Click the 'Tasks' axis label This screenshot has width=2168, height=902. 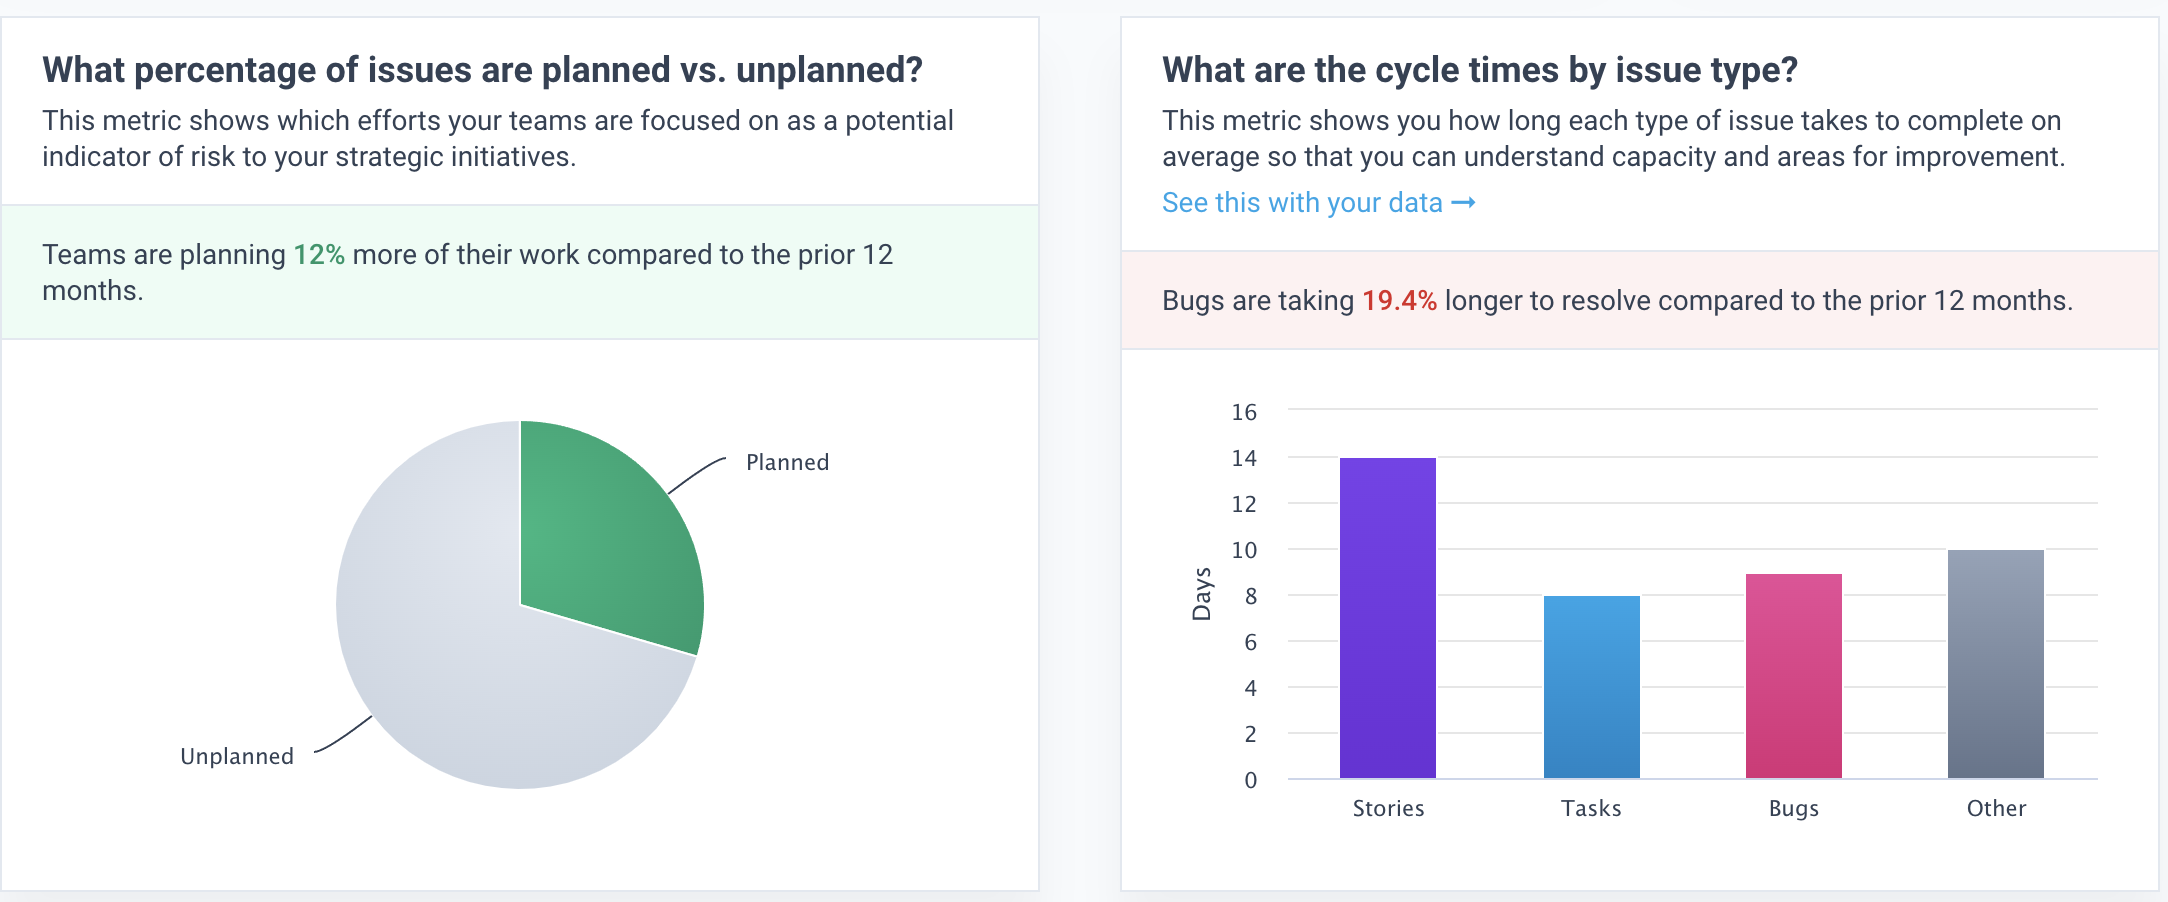click(x=1592, y=808)
